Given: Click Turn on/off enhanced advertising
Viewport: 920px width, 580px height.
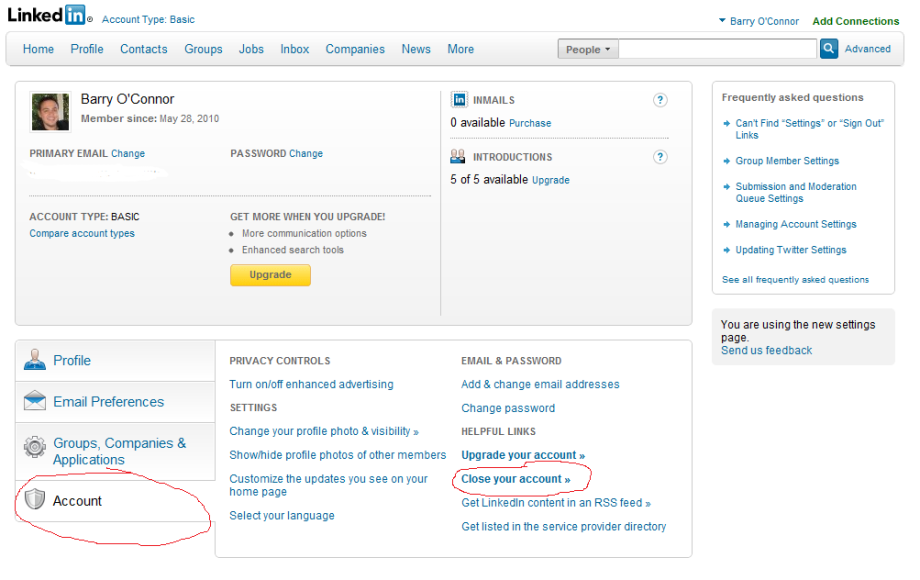Looking at the screenshot, I should coord(312,384).
